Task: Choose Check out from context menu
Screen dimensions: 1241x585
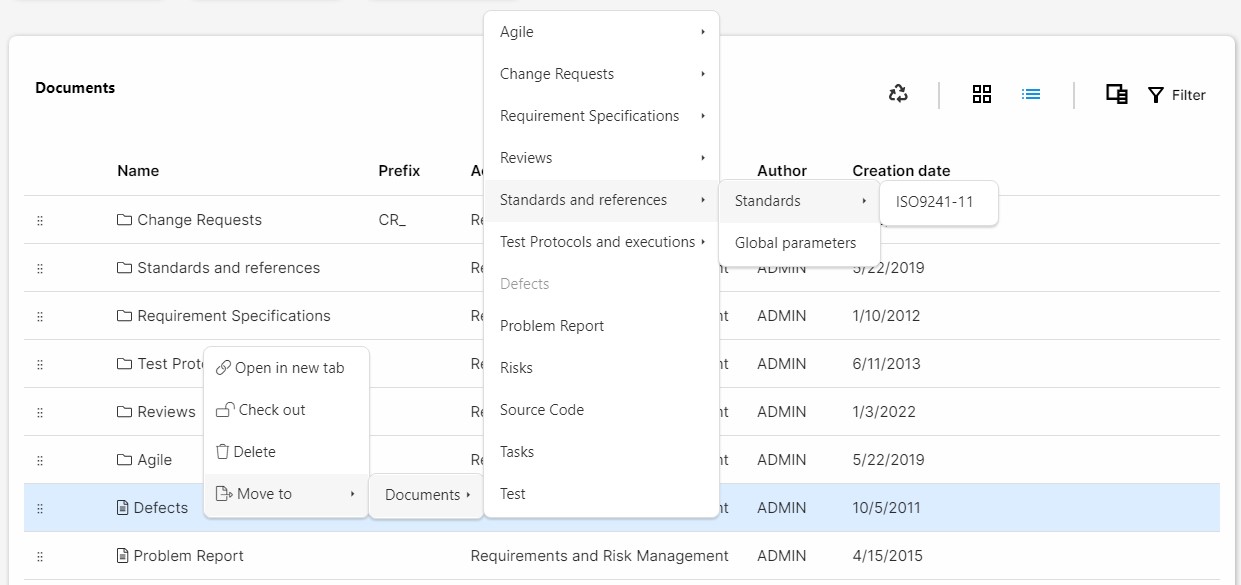Action: (271, 410)
